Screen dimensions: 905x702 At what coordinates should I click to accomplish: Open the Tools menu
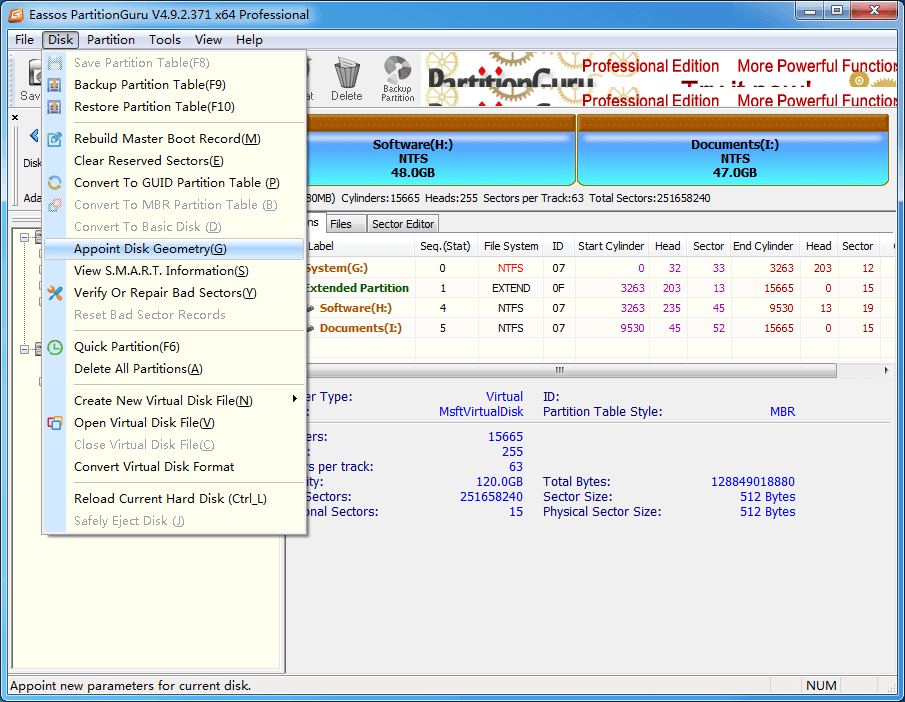(x=164, y=40)
